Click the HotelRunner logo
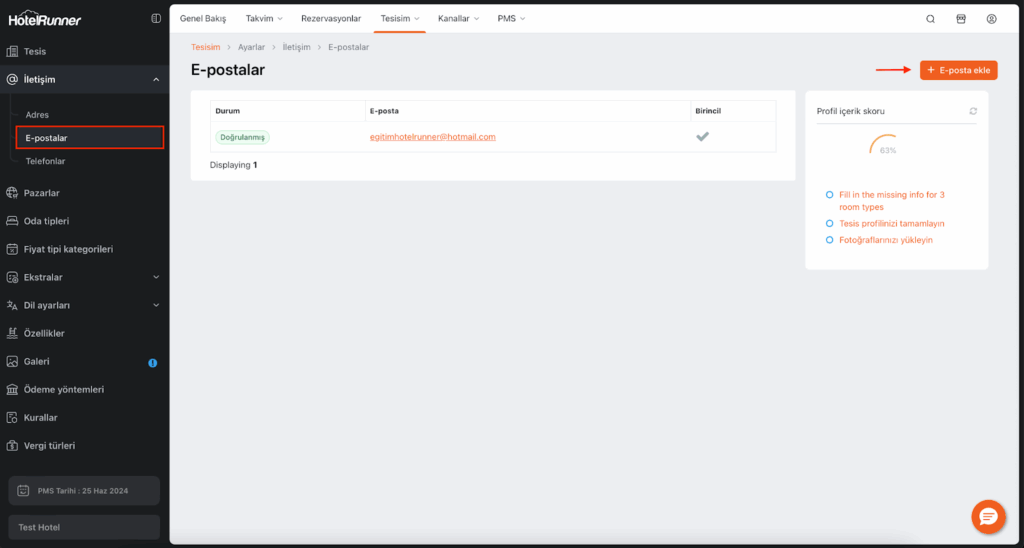 point(45,19)
